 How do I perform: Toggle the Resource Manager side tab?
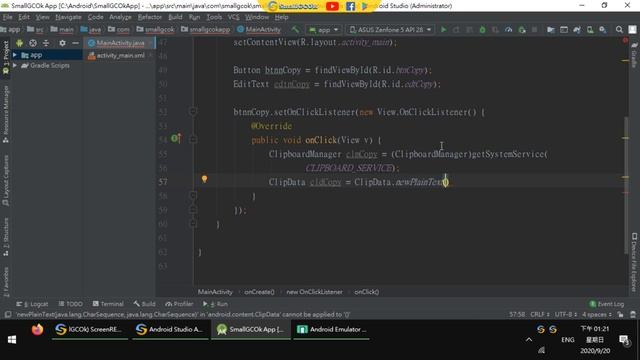(6, 114)
